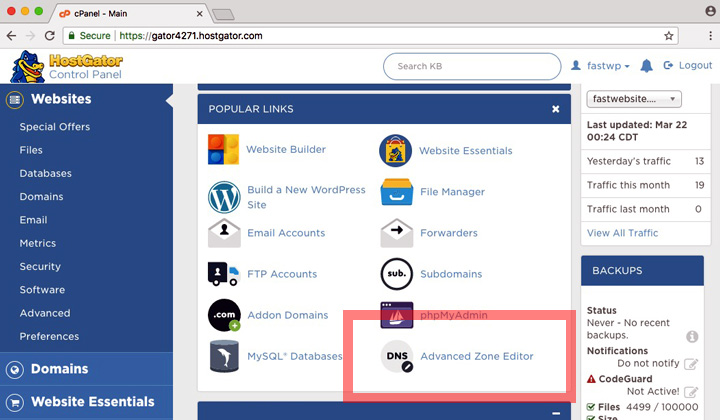Log out using the Logout link

688,66
